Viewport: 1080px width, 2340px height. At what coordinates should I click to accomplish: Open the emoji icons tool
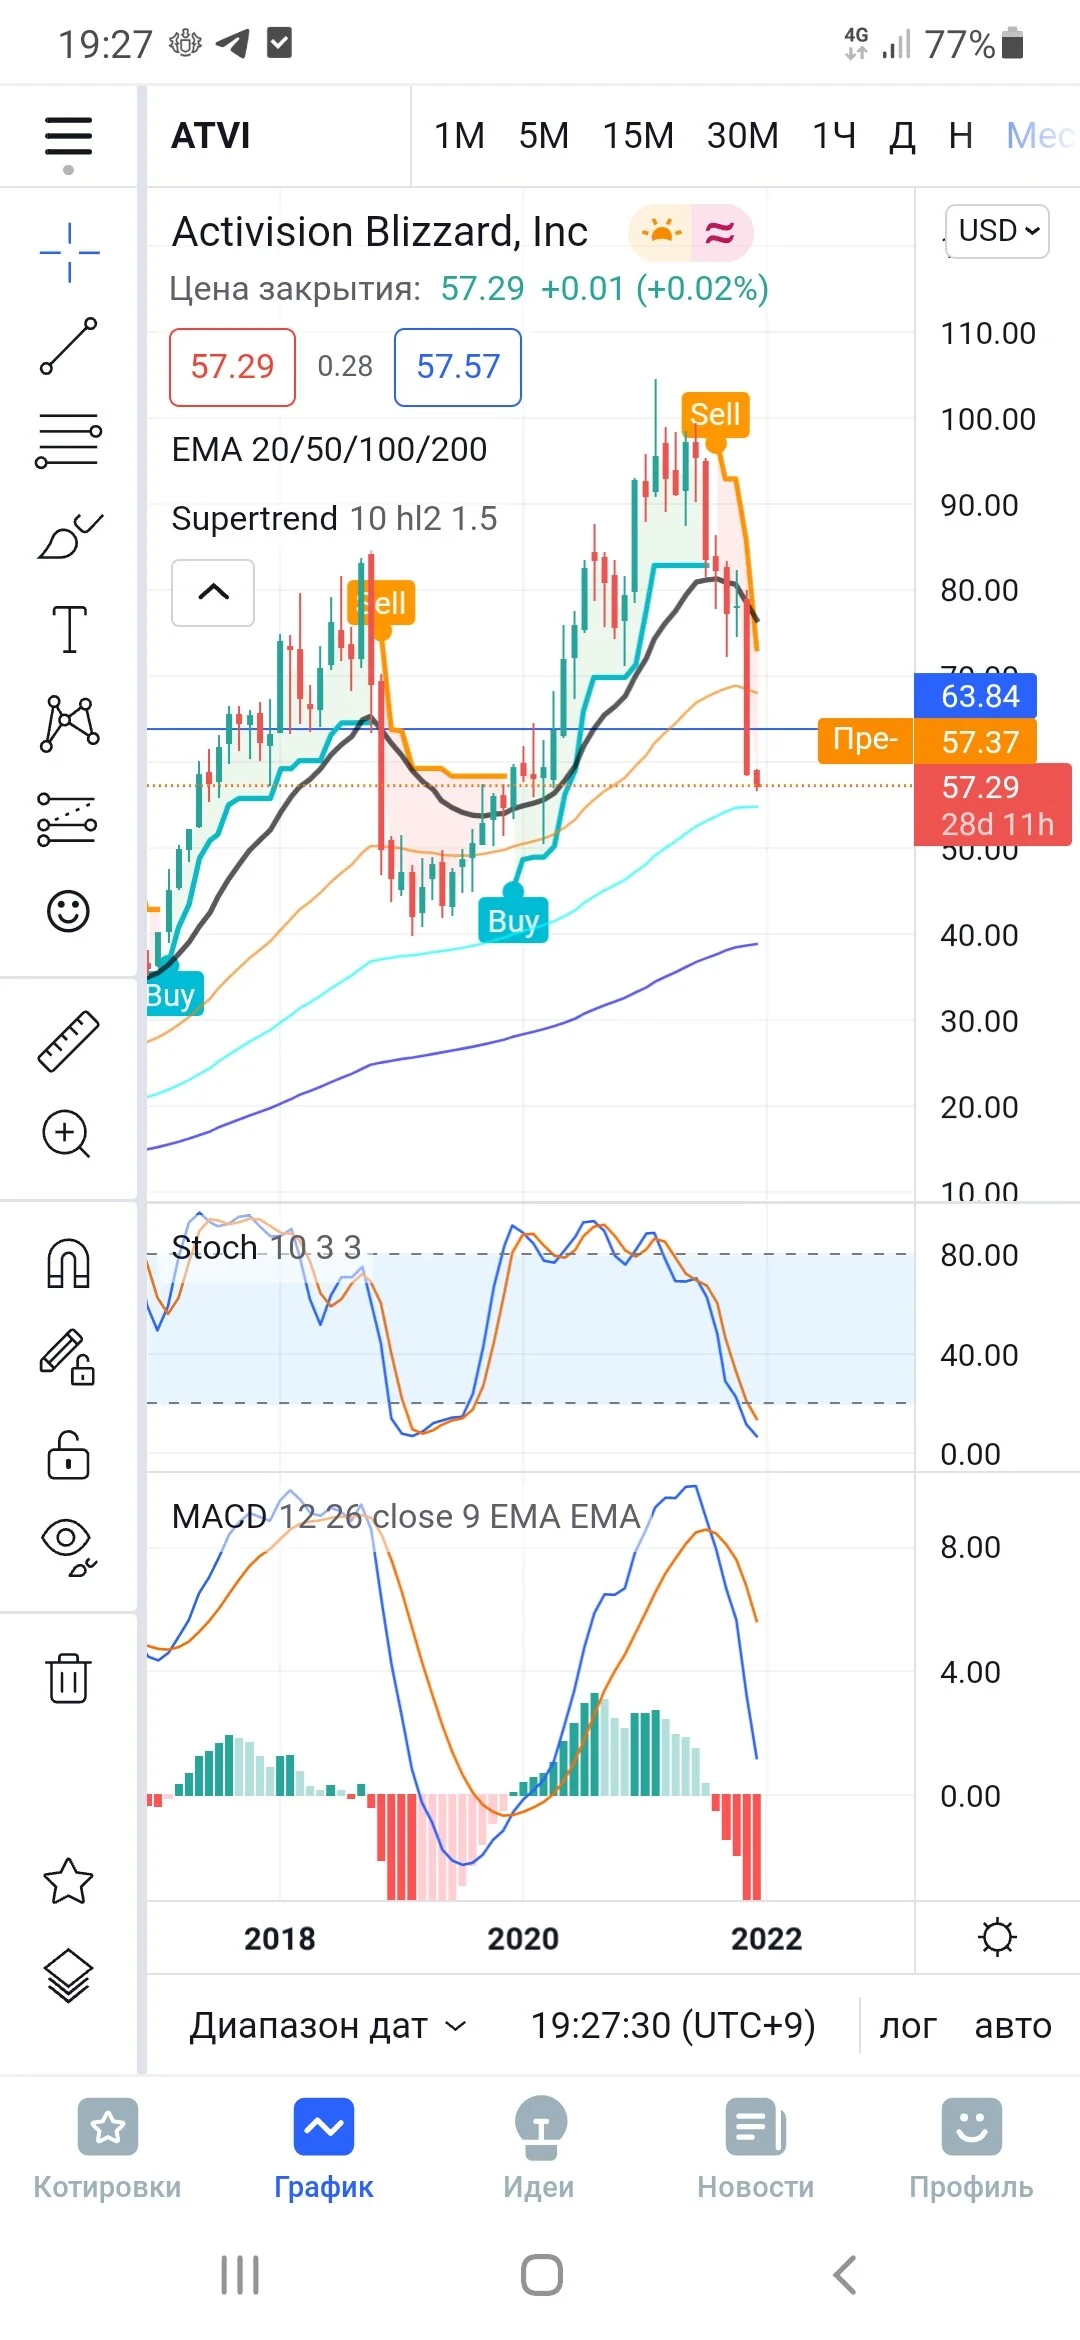(x=68, y=911)
